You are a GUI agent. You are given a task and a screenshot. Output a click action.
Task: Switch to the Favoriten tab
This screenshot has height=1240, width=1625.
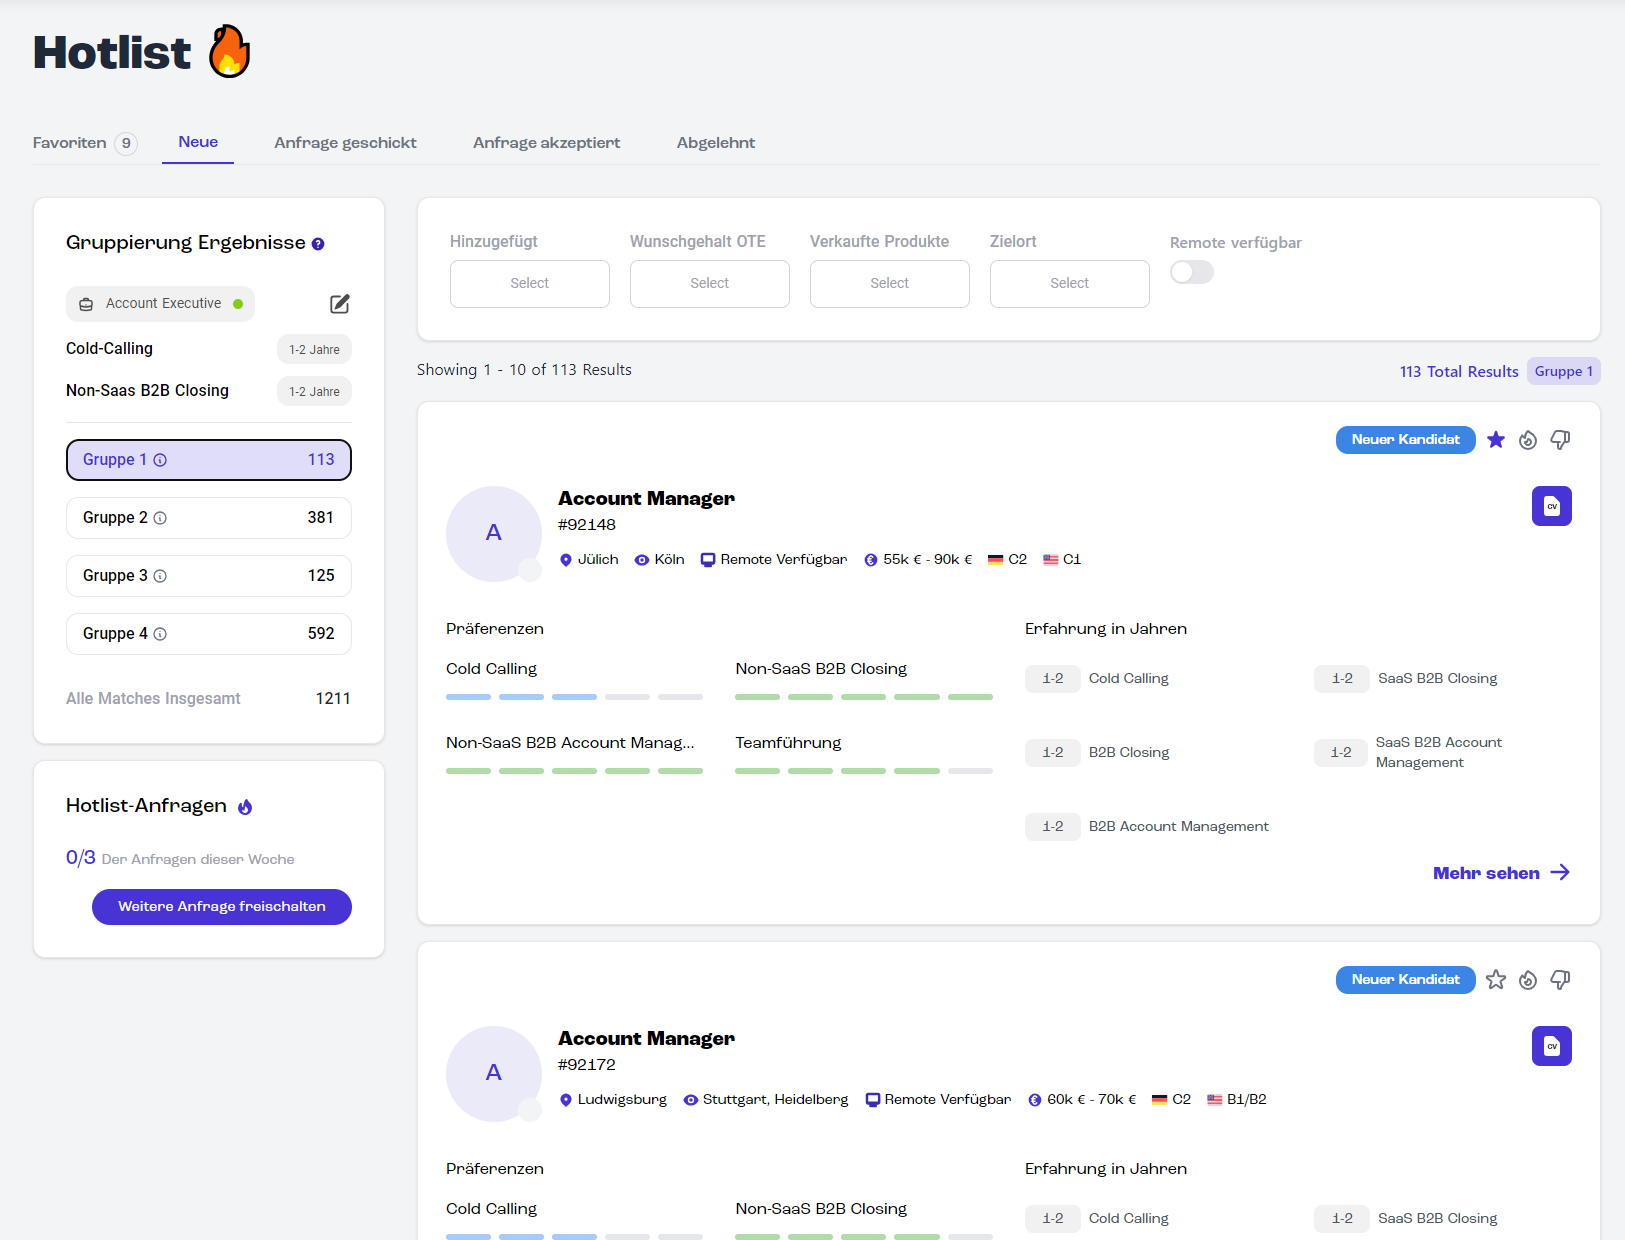pos(85,143)
